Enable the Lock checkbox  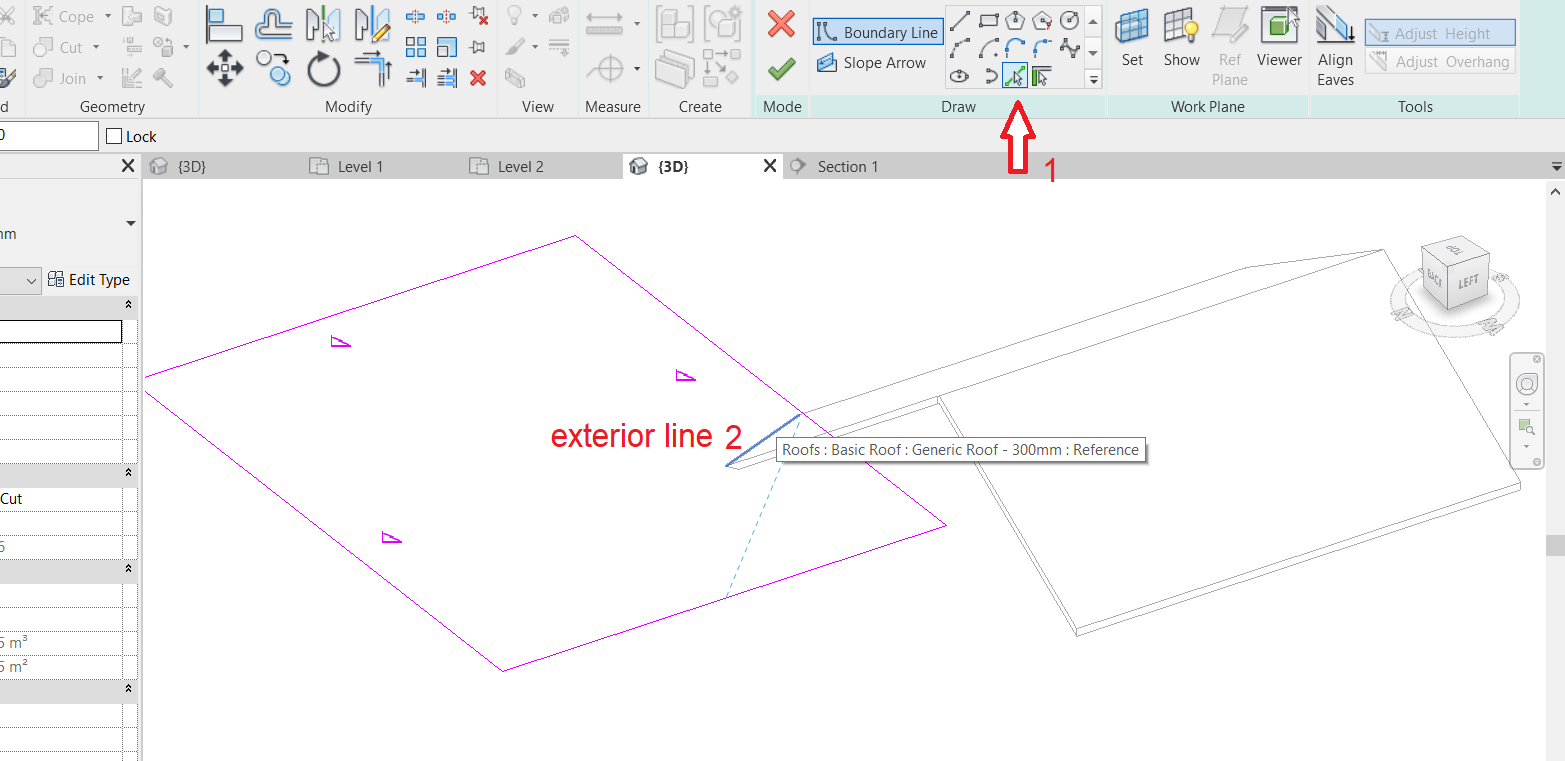pos(114,136)
